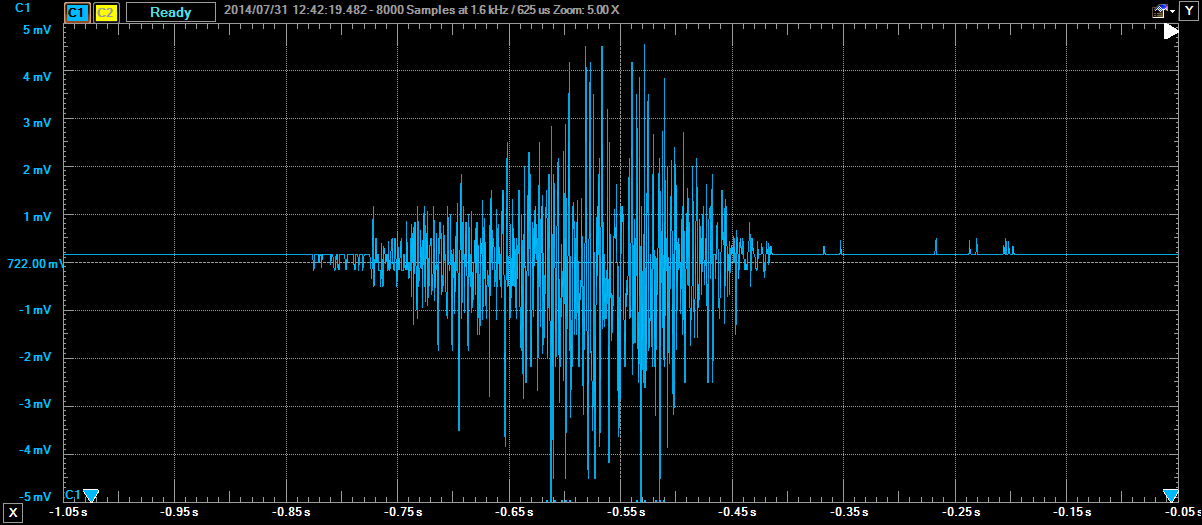Click the C1 label above voltage axis
Screen dimensions: 1202x525
tap(23, 7)
